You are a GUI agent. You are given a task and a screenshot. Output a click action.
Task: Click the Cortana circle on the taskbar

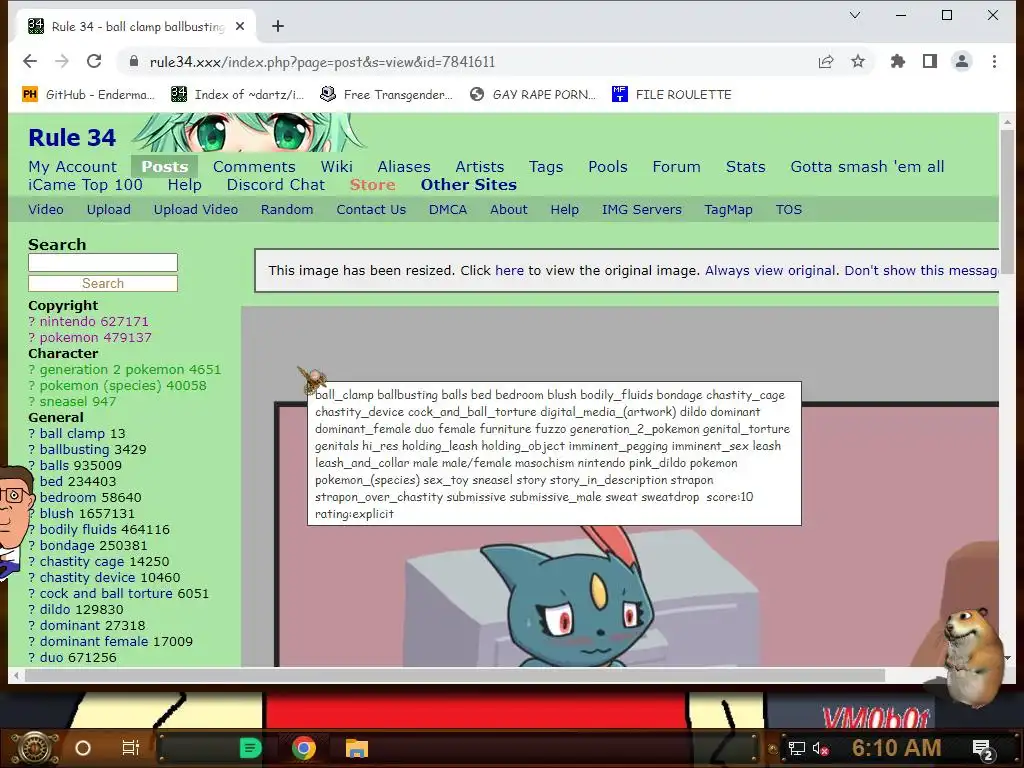(x=83, y=748)
